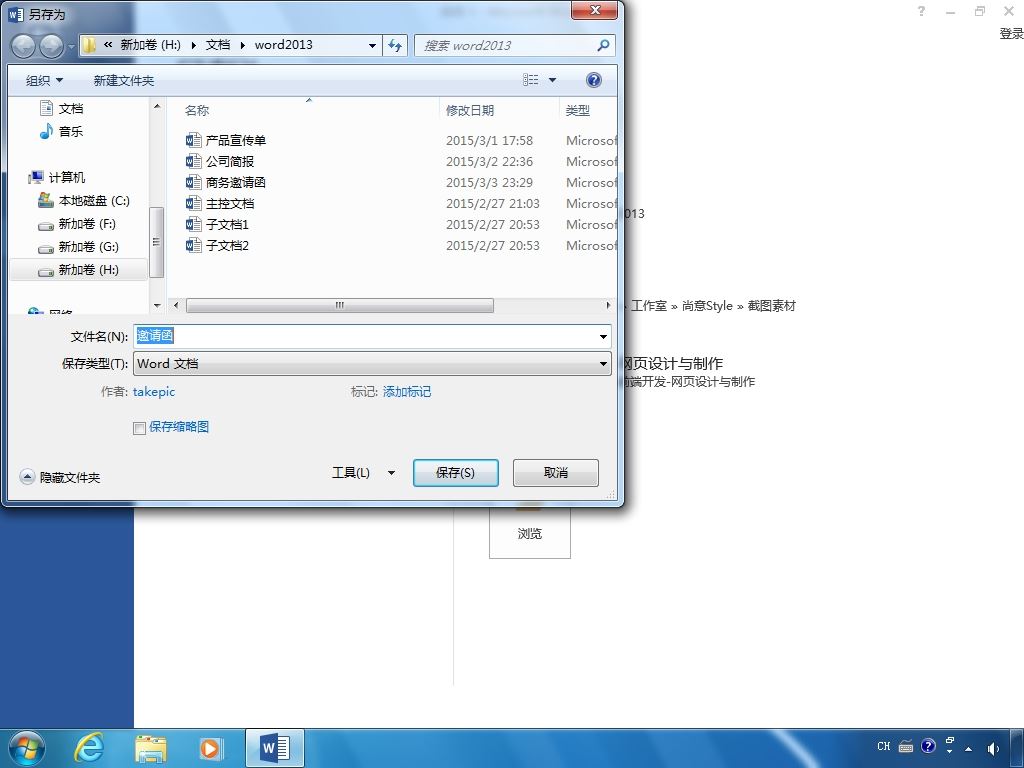The width and height of the screenshot is (1024, 768).
Task: Click the volume speaker icon in system tray
Action: (x=993, y=748)
